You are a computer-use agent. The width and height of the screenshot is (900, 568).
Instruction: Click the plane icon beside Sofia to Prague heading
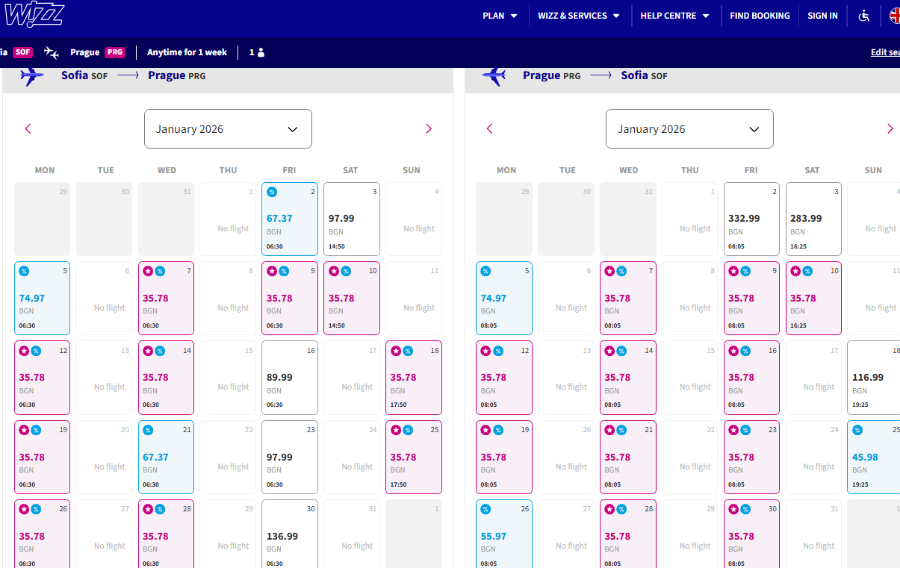tap(32, 76)
